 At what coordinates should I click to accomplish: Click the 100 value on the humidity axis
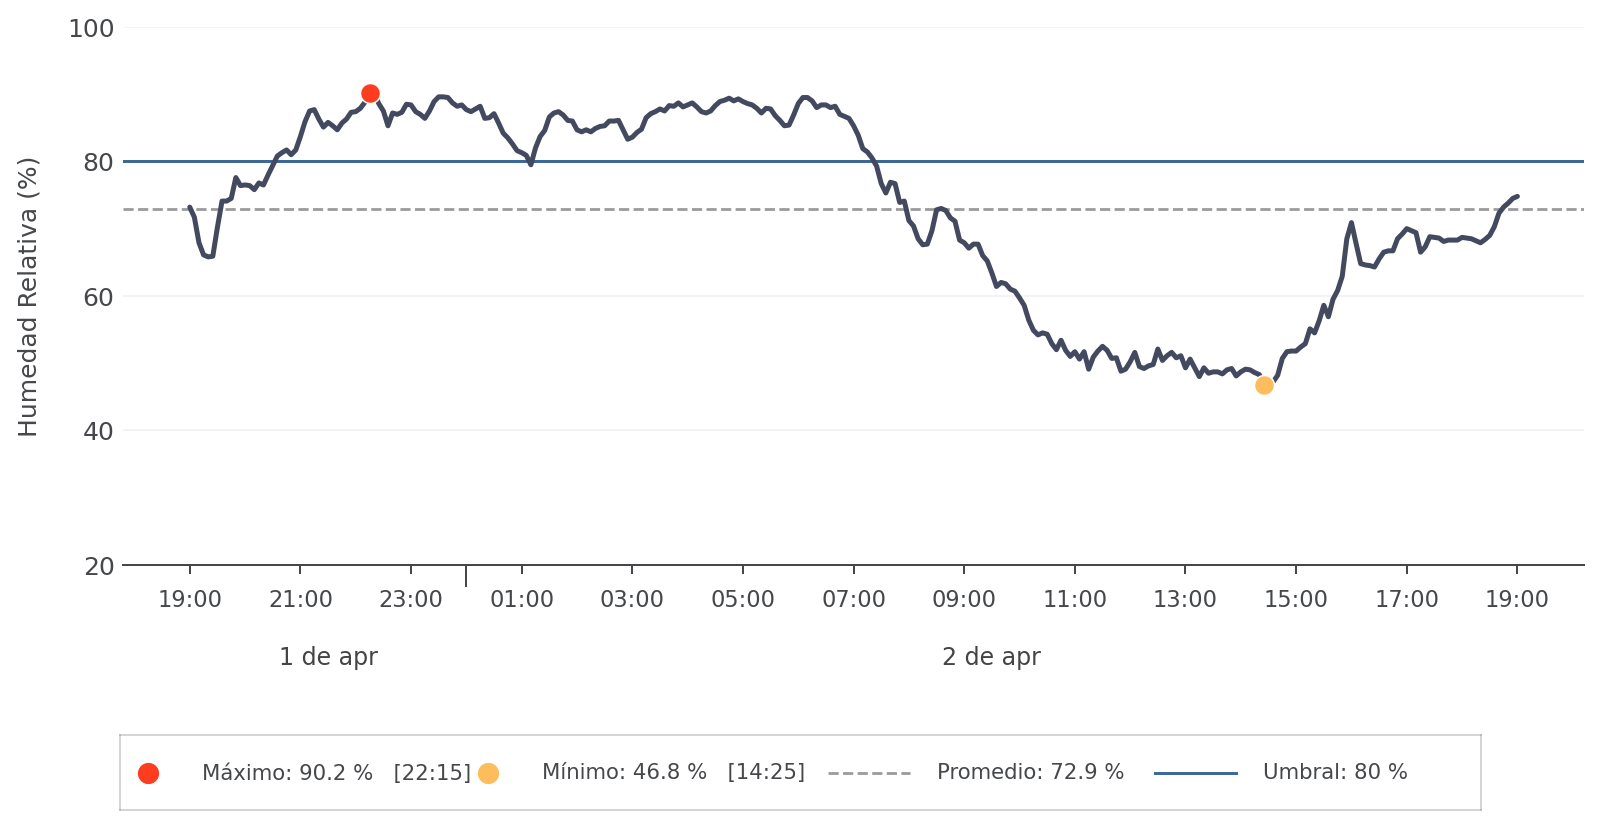[x=91, y=29]
